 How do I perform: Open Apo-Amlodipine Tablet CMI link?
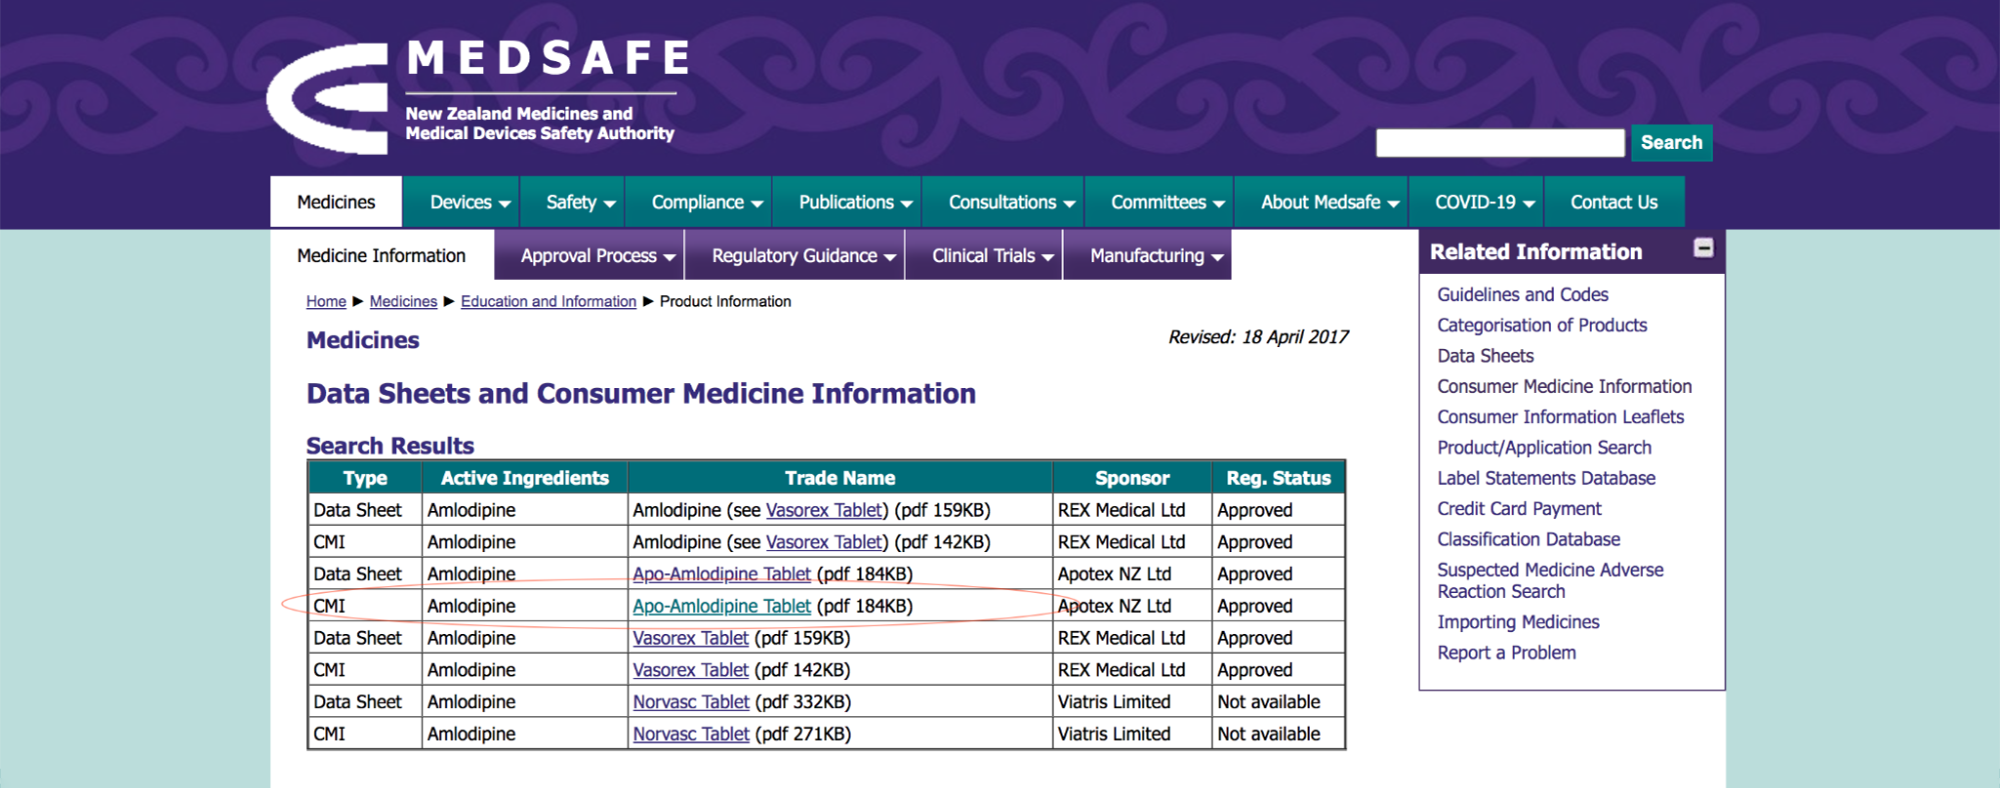click(721, 606)
